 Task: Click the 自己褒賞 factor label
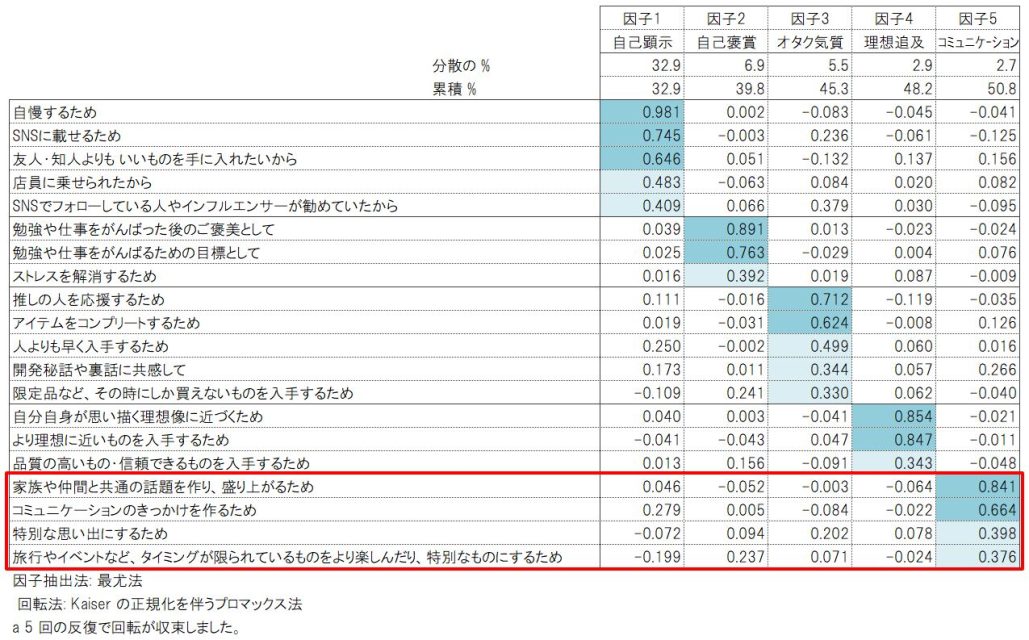tap(726, 42)
